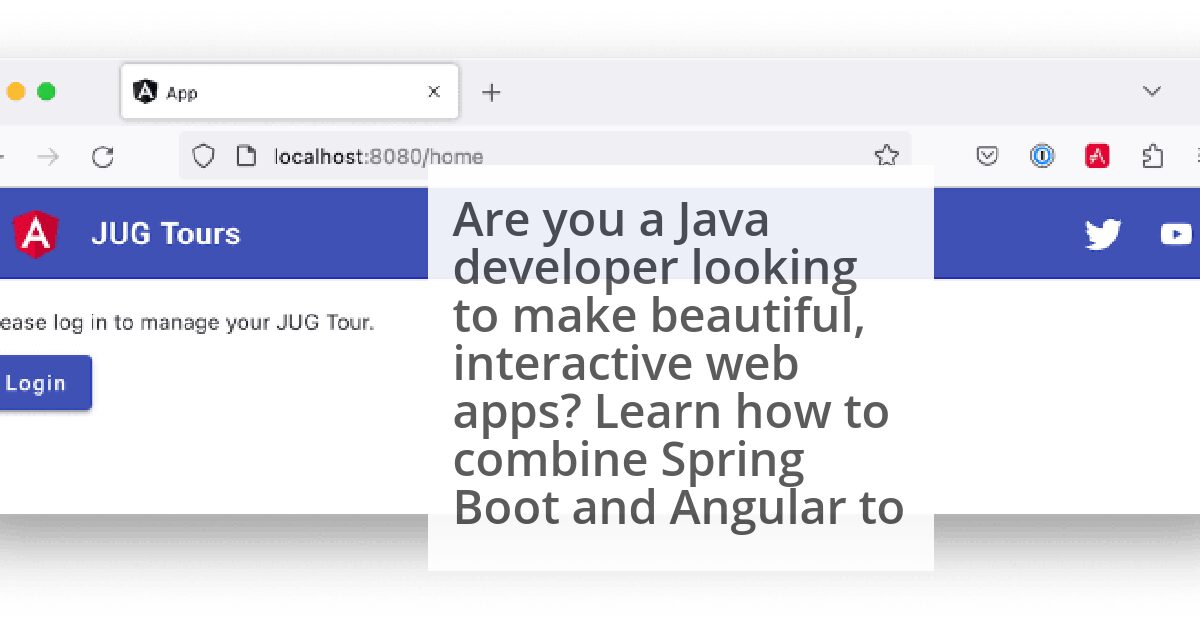Click the YouTube icon in header
Image resolution: width=1200 pixels, height=627 pixels.
(1175, 234)
